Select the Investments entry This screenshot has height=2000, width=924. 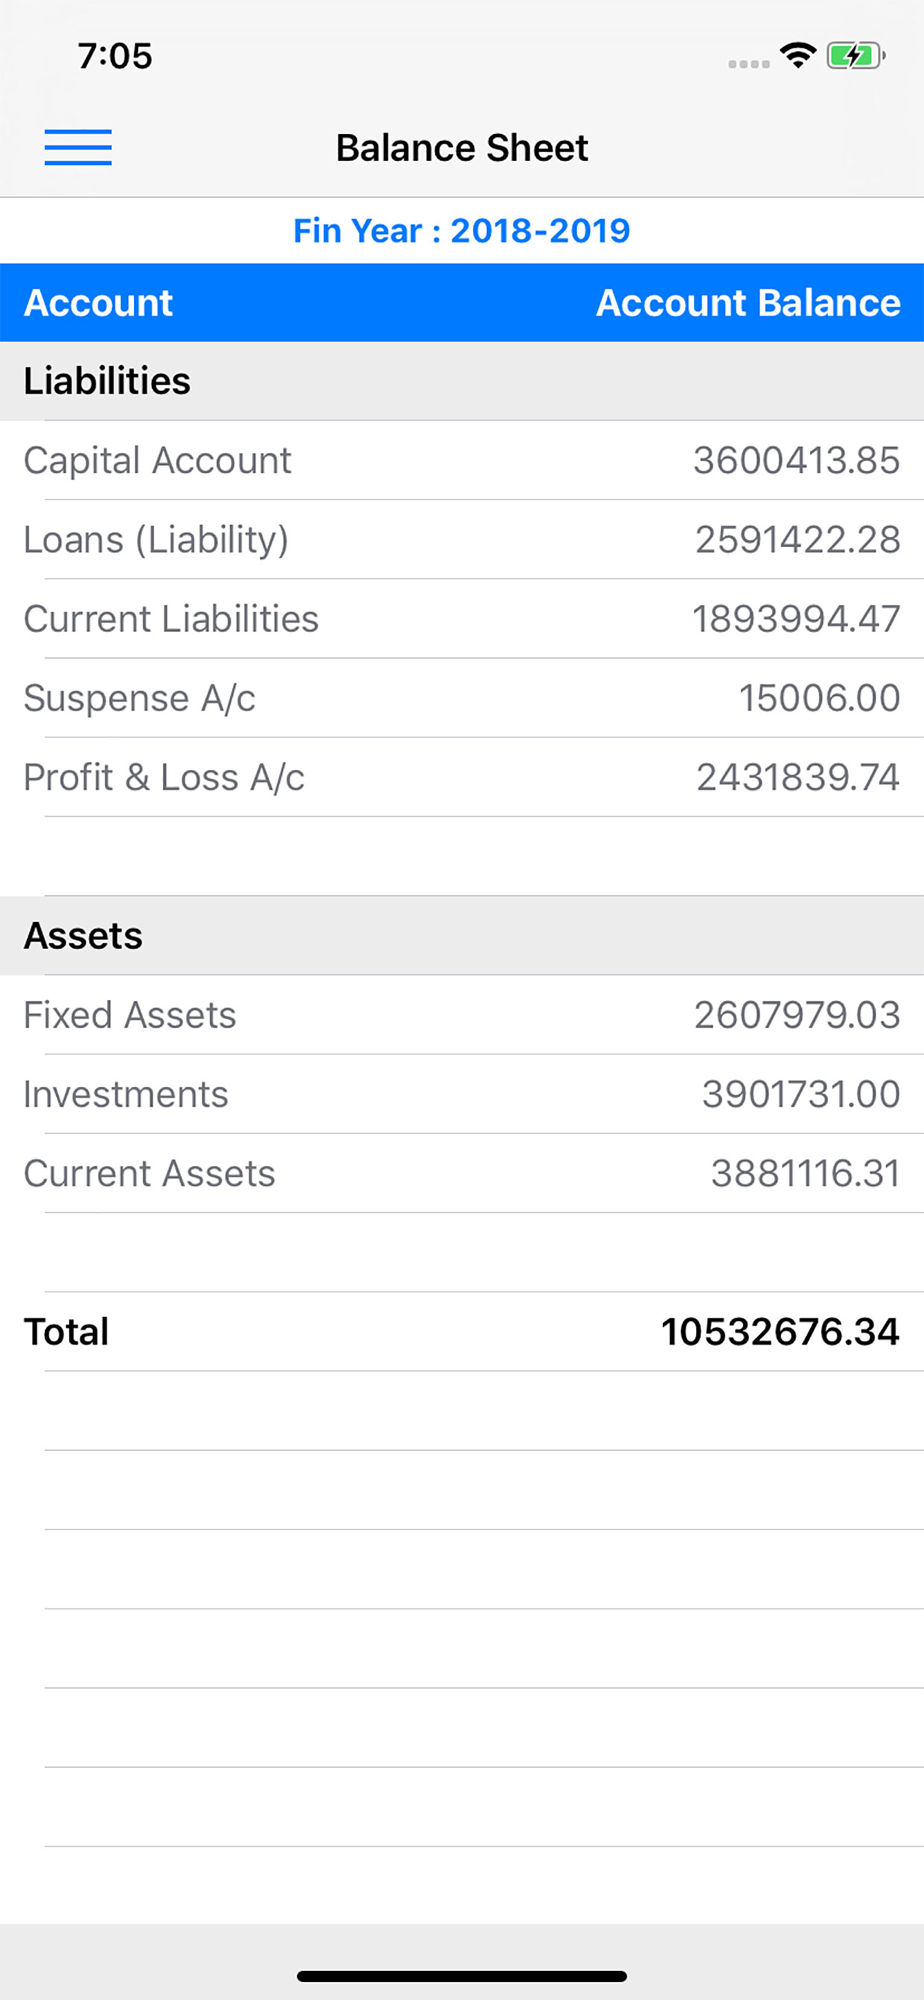click(462, 1094)
